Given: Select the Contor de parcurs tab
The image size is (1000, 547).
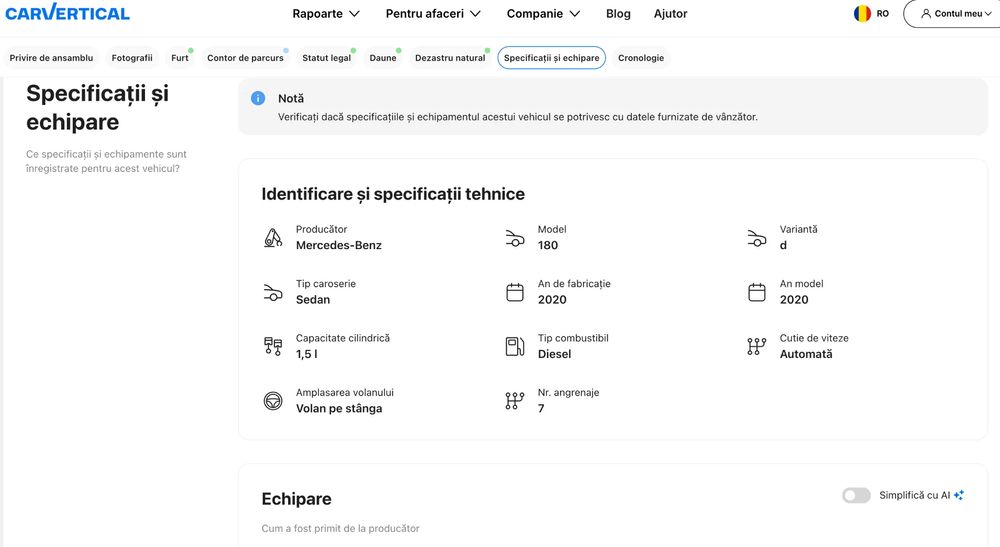Looking at the screenshot, I should tap(245, 58).
